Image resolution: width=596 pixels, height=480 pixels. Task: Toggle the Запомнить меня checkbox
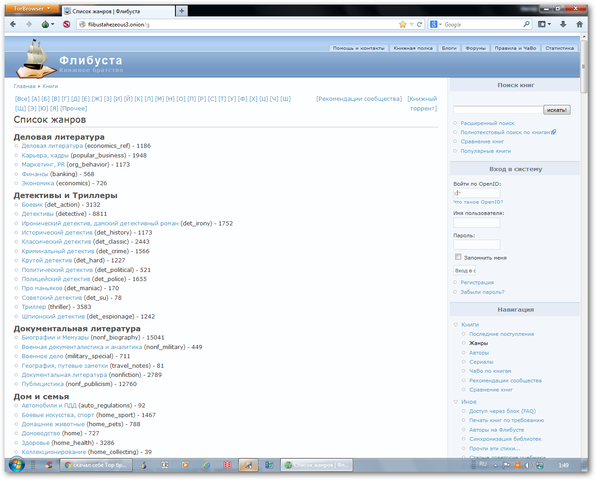click(x=458, y=257)
